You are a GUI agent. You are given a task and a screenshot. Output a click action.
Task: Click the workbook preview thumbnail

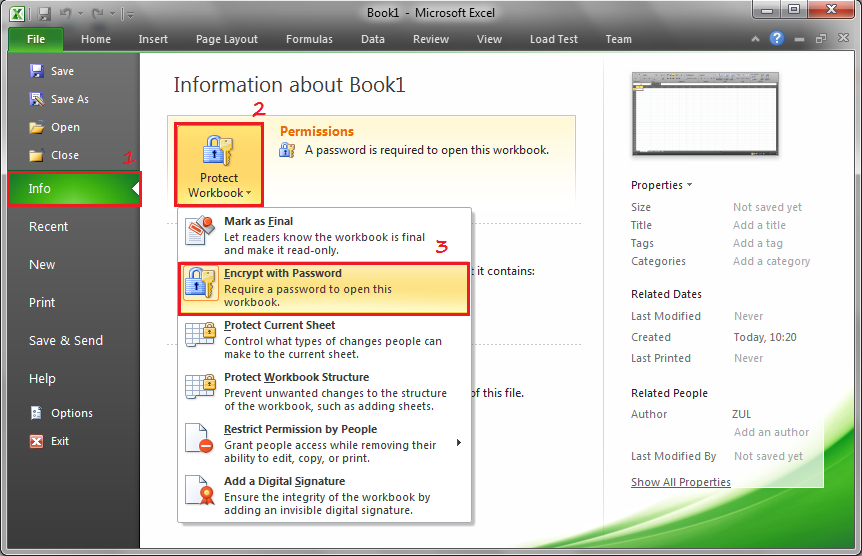click(705, 114)
